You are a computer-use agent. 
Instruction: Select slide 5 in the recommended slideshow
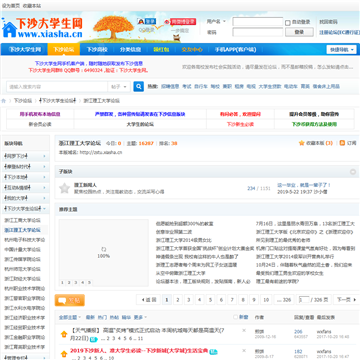pyautogui.click(x=89, y=282)
